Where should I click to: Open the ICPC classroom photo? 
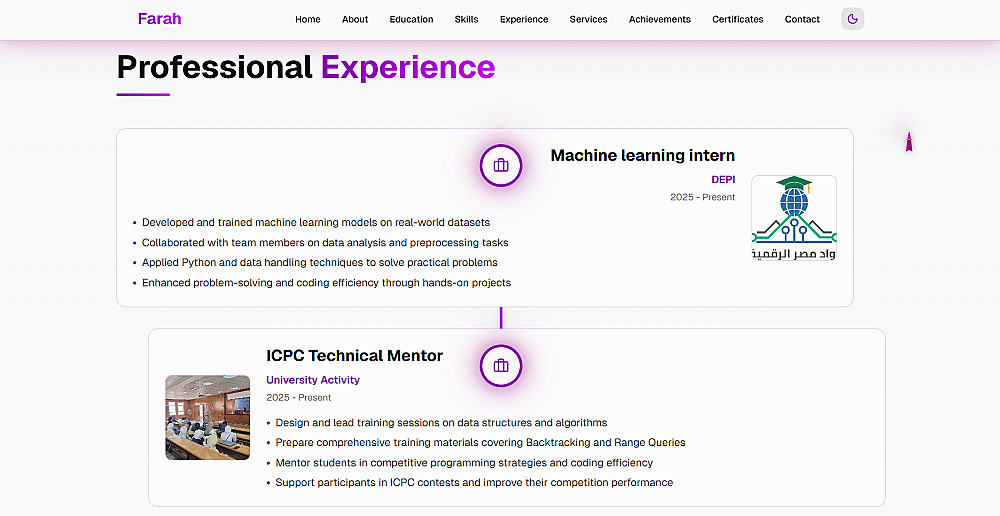(207, 417)
